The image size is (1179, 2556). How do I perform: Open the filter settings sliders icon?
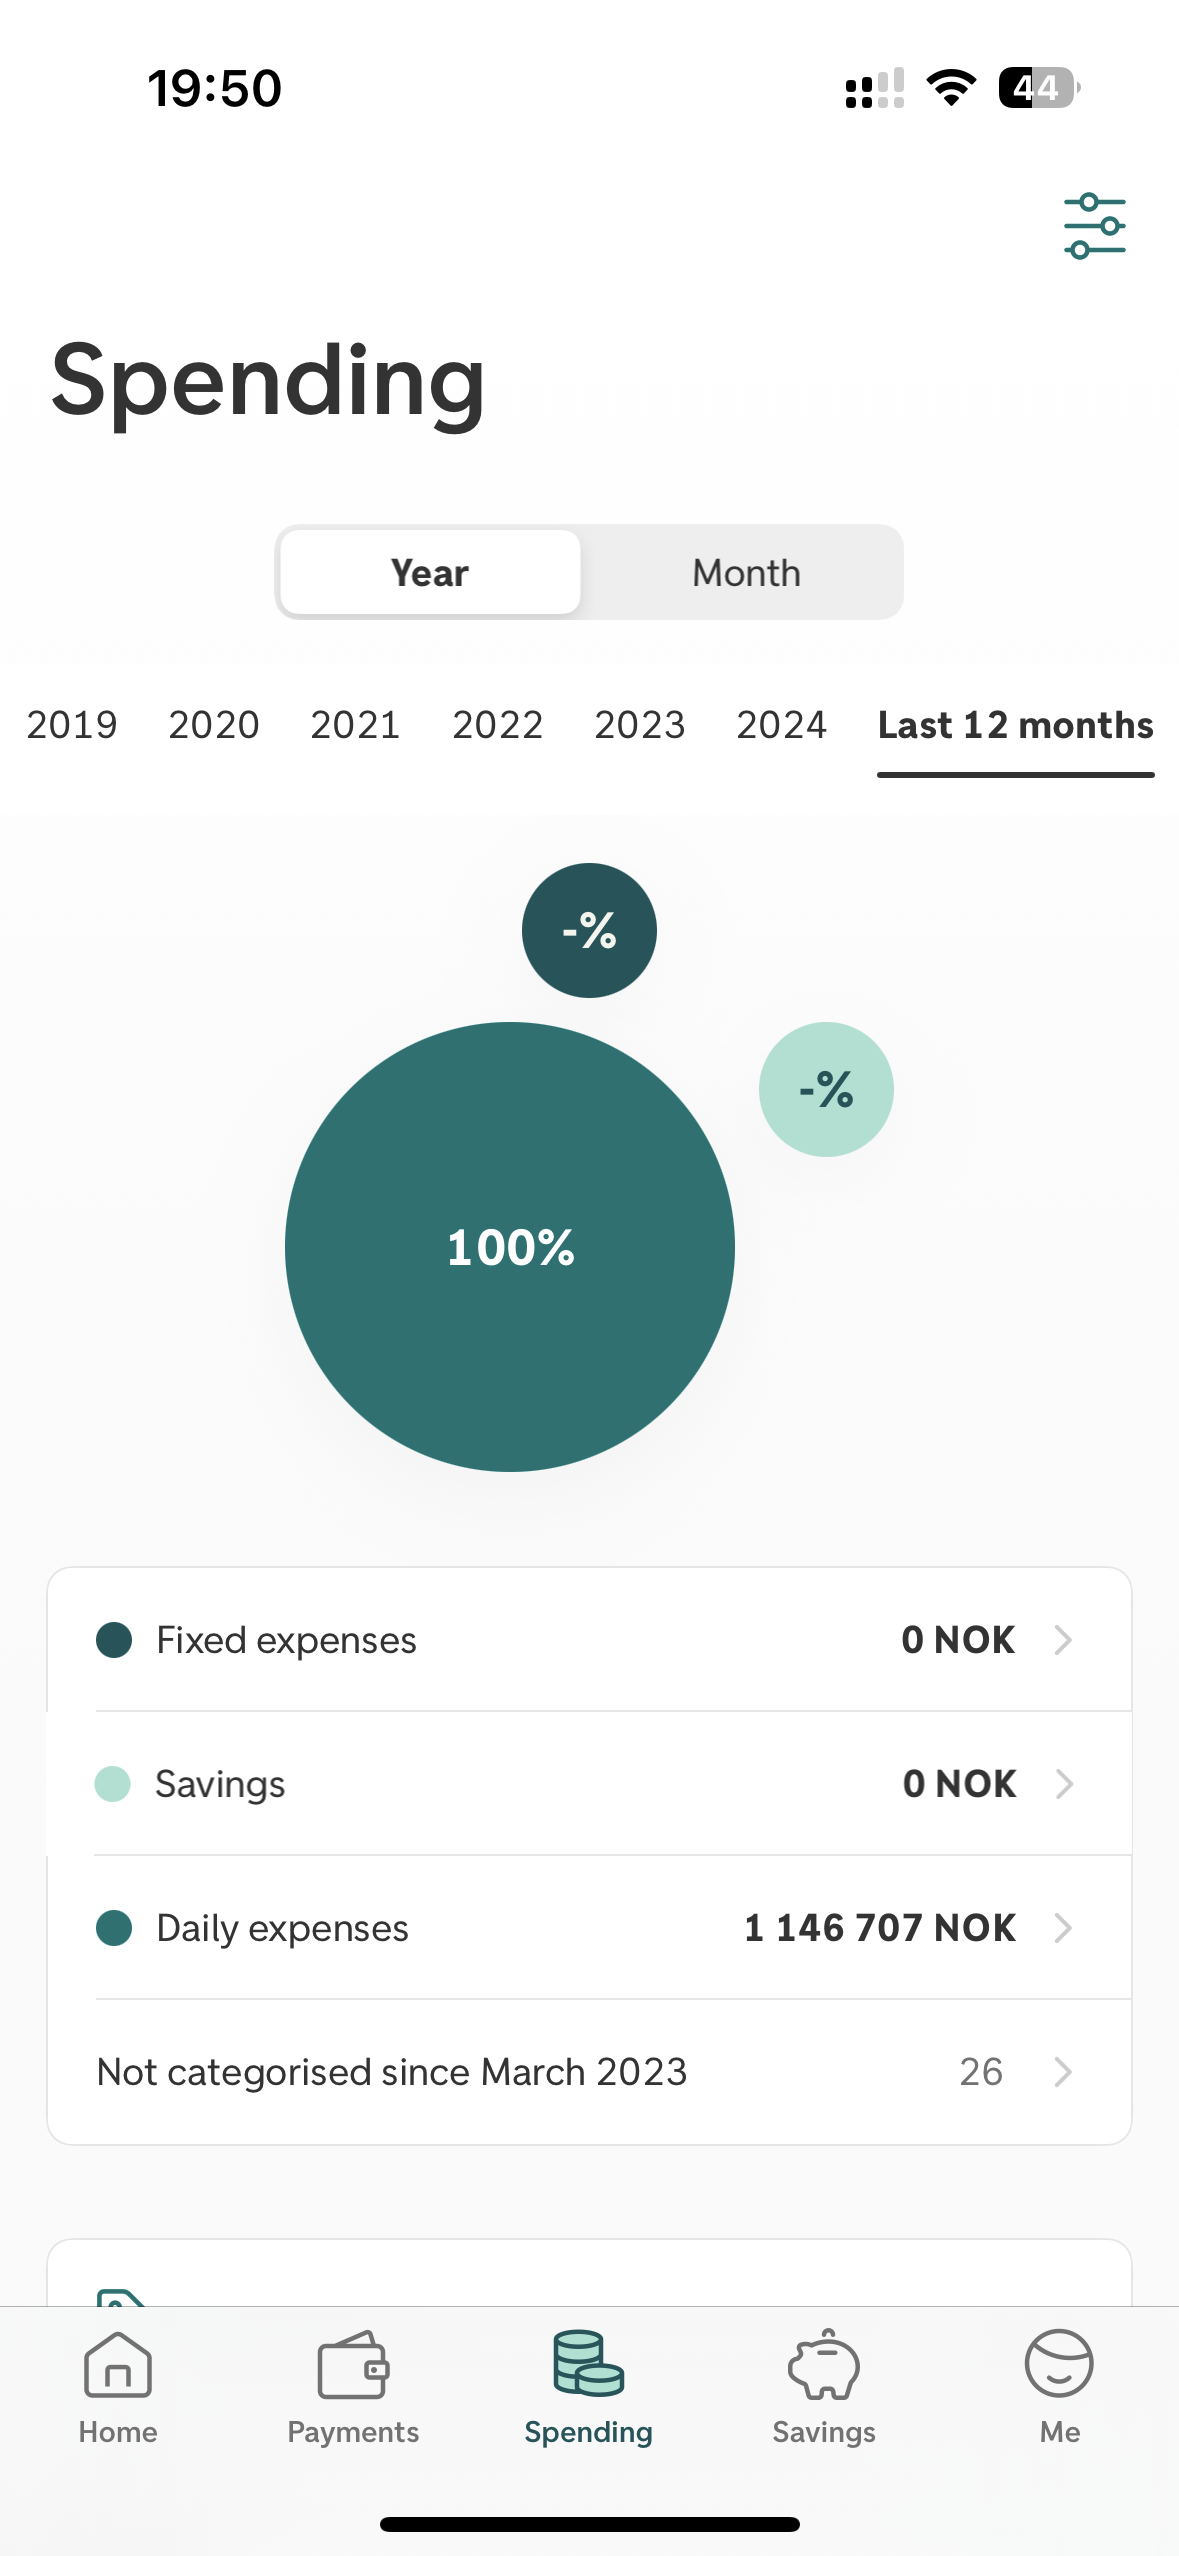[x=1094, y=226]
